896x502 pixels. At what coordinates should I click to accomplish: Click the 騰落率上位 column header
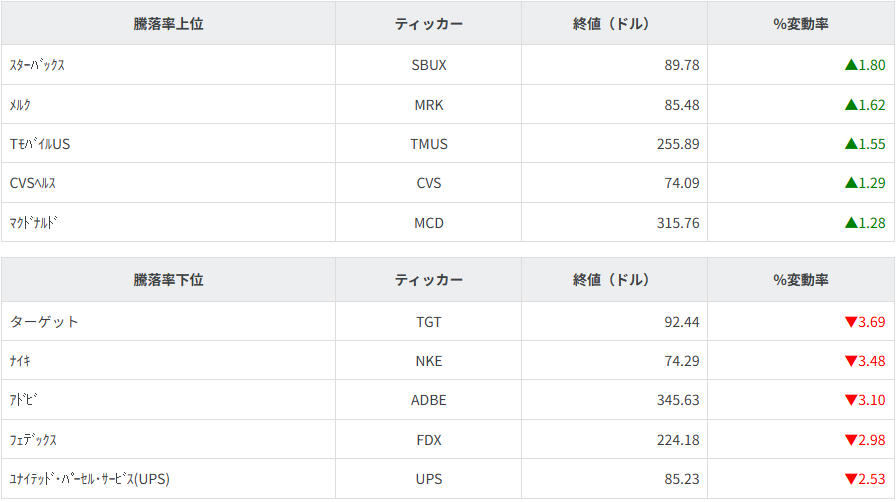click(x=168, y=23)
